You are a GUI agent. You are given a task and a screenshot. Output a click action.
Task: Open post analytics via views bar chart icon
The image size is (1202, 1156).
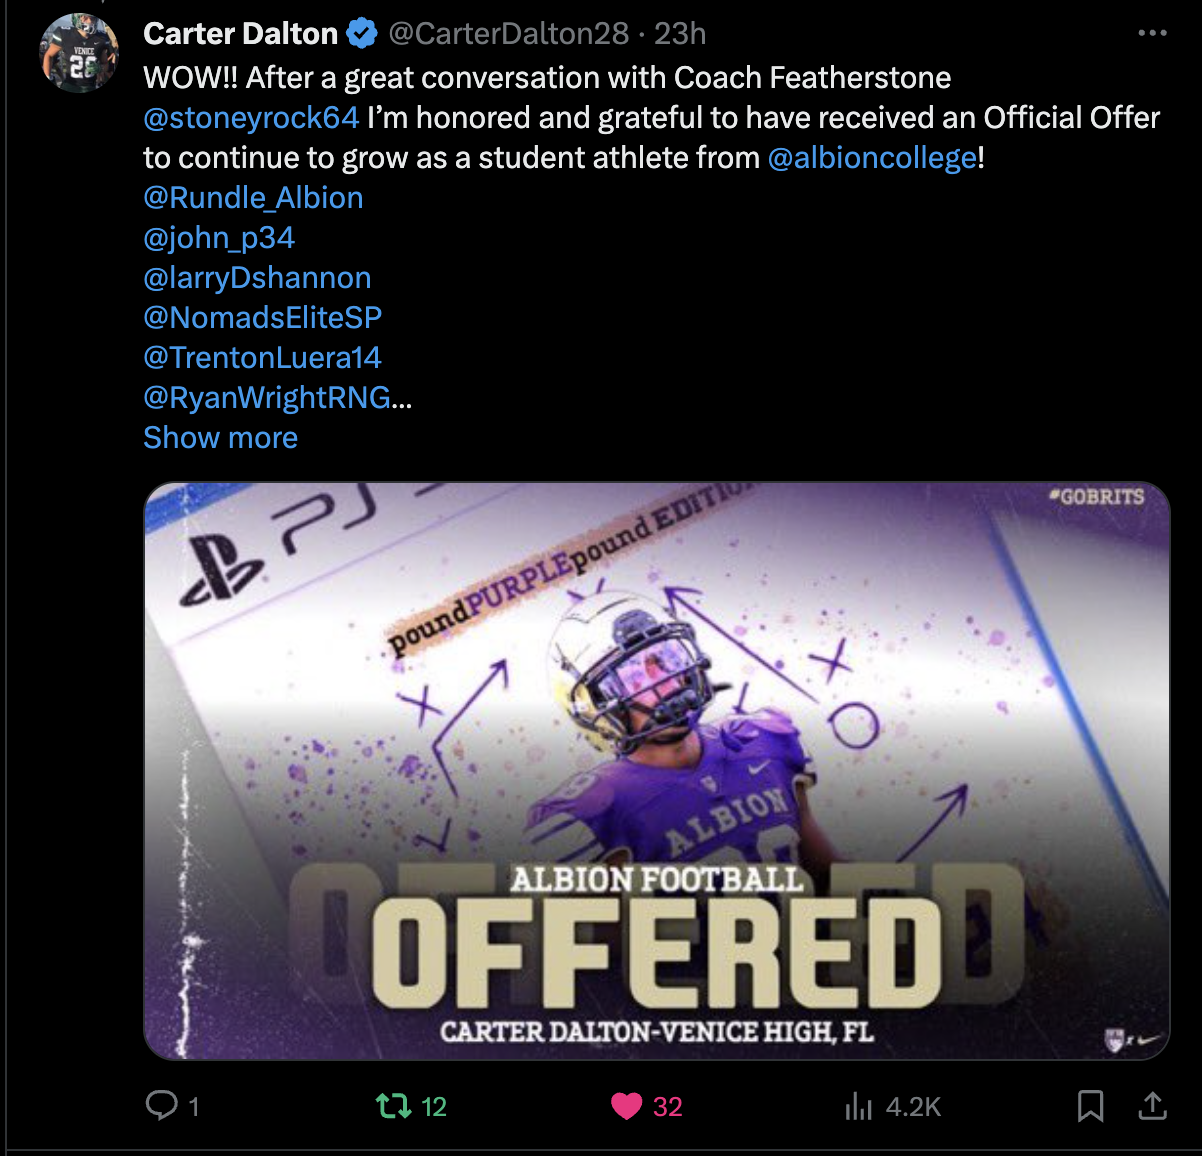click(x=859, y=1106)
